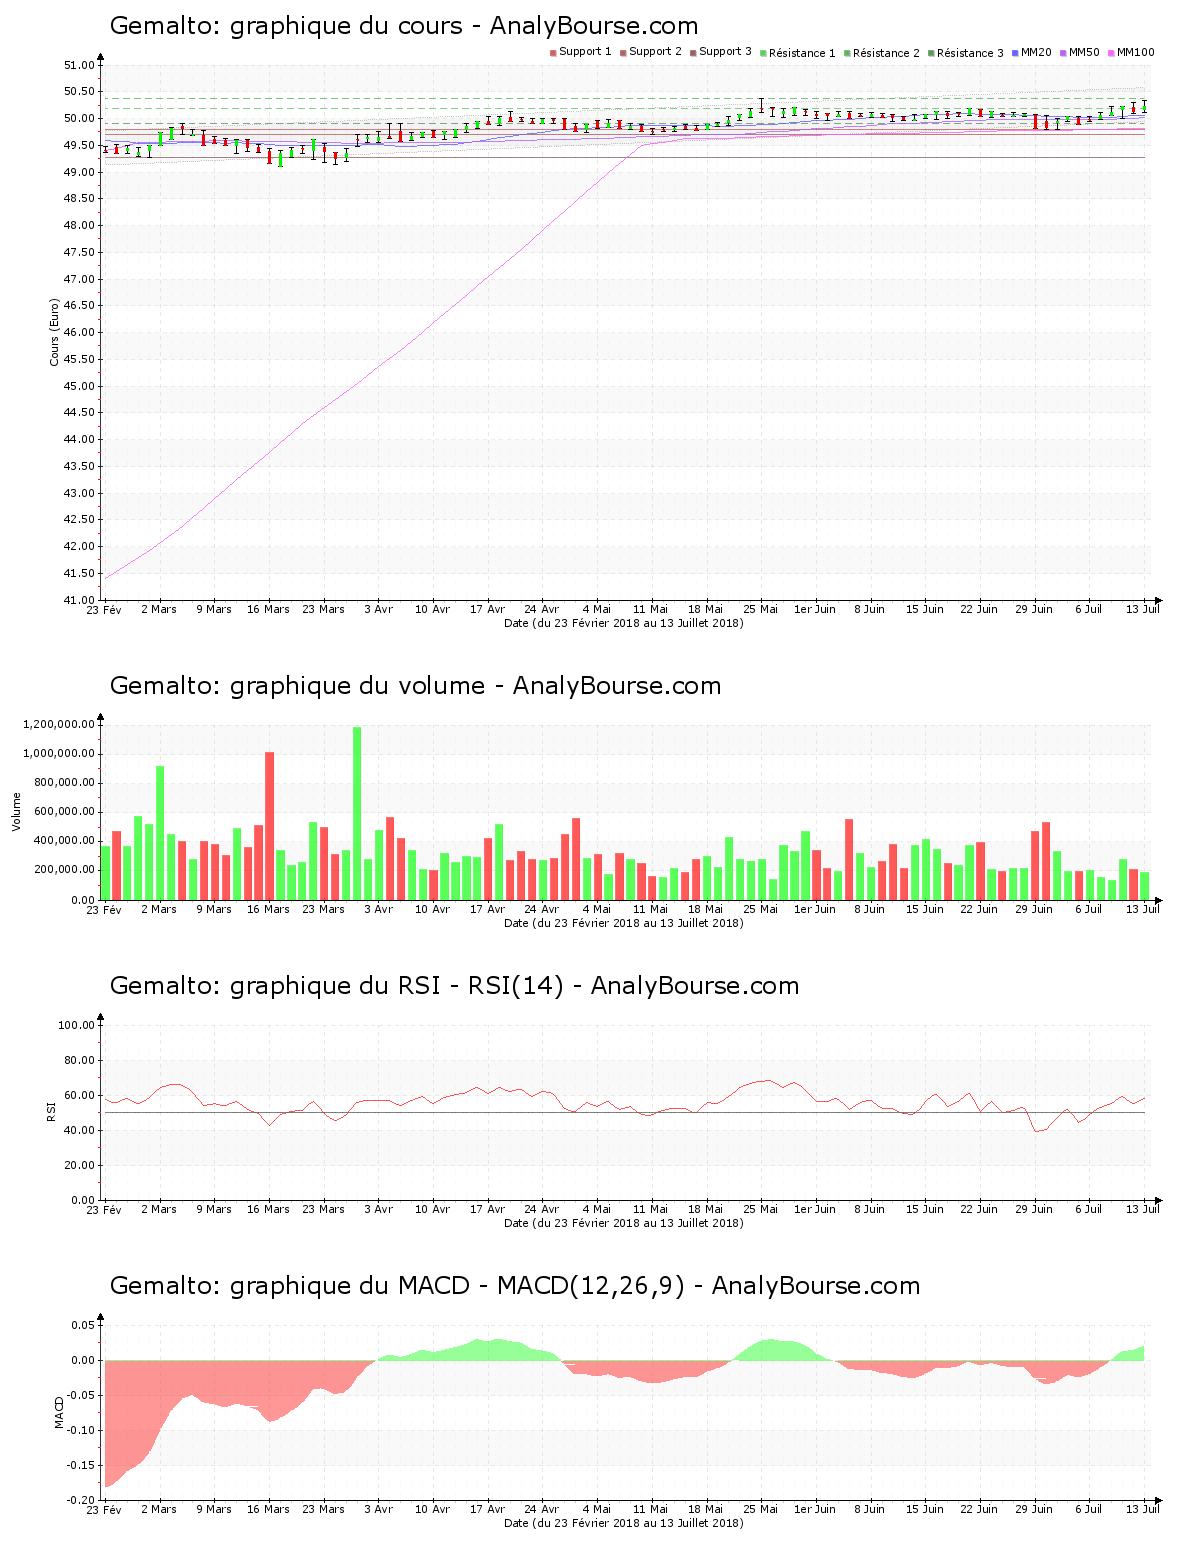Image resolution: width=1200 pixels, height=1550 pixels.
Task: Click the 60.00 value on the RSI axis
Action: [x=79, y=1096]
